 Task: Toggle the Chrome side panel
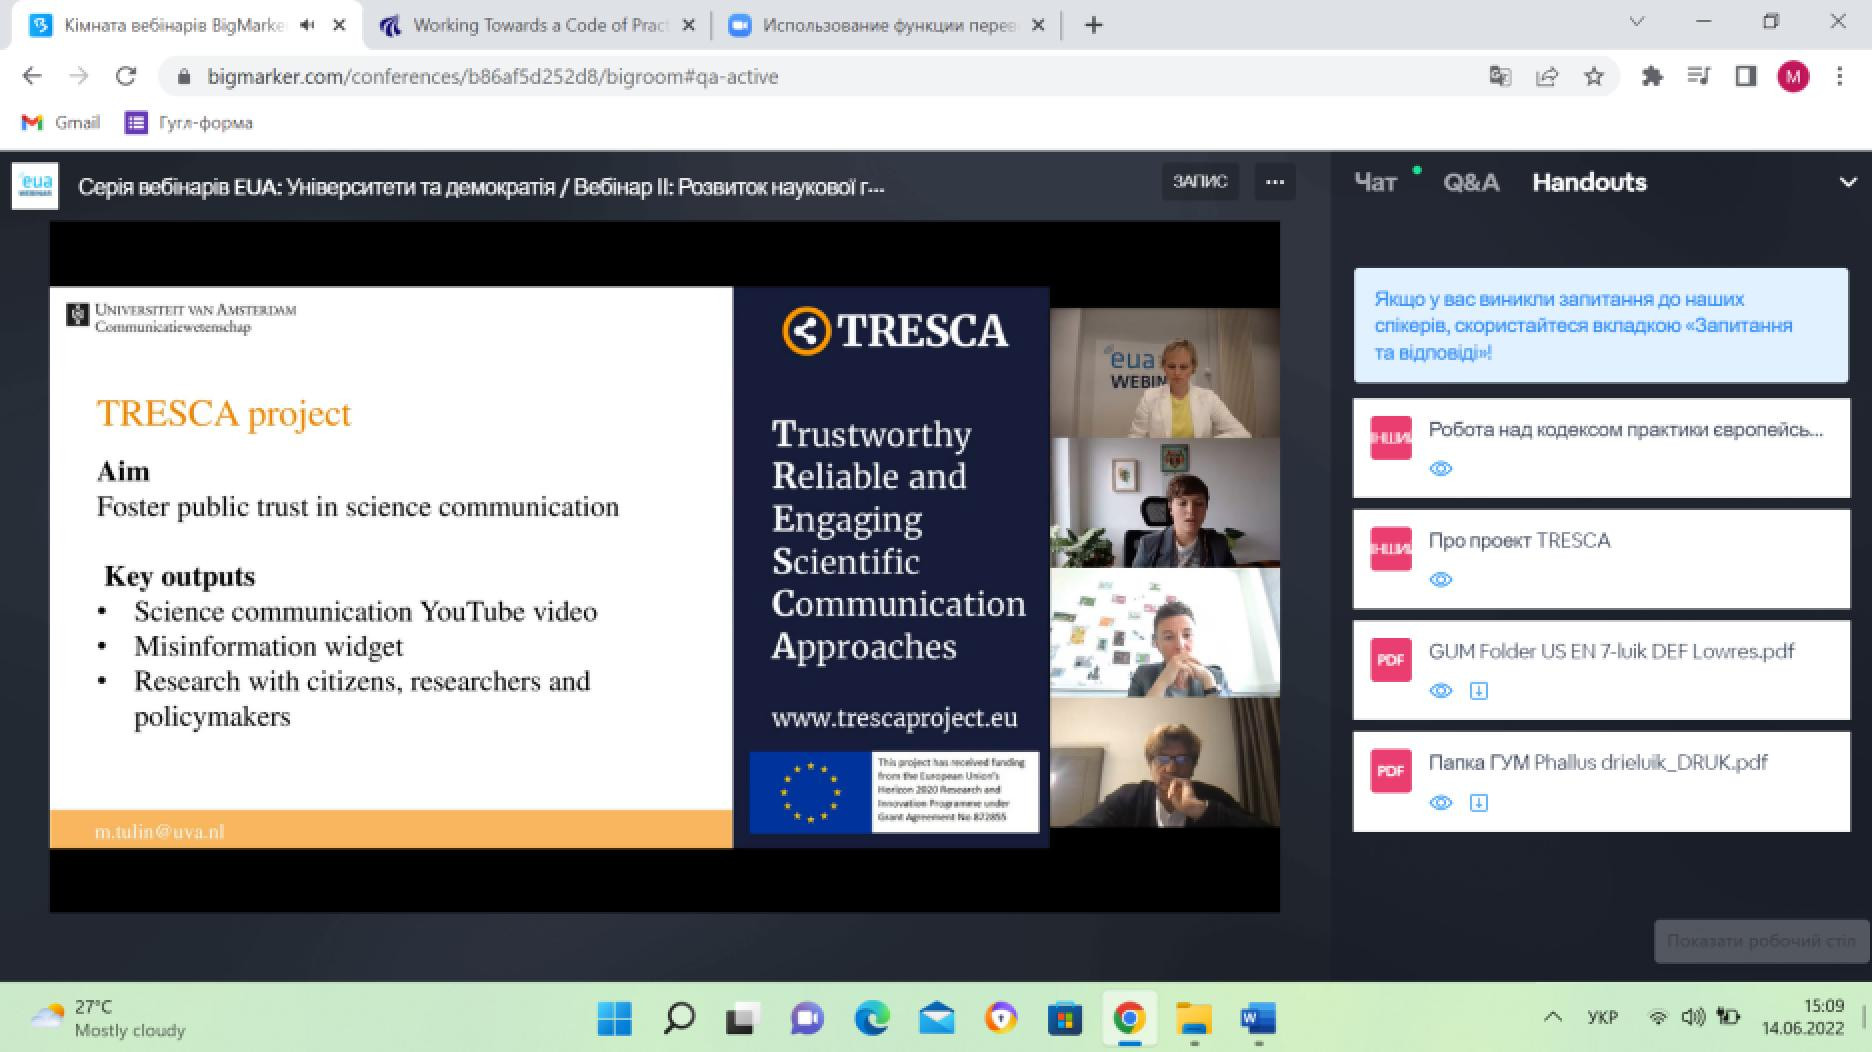click(x=1746, y=77)
